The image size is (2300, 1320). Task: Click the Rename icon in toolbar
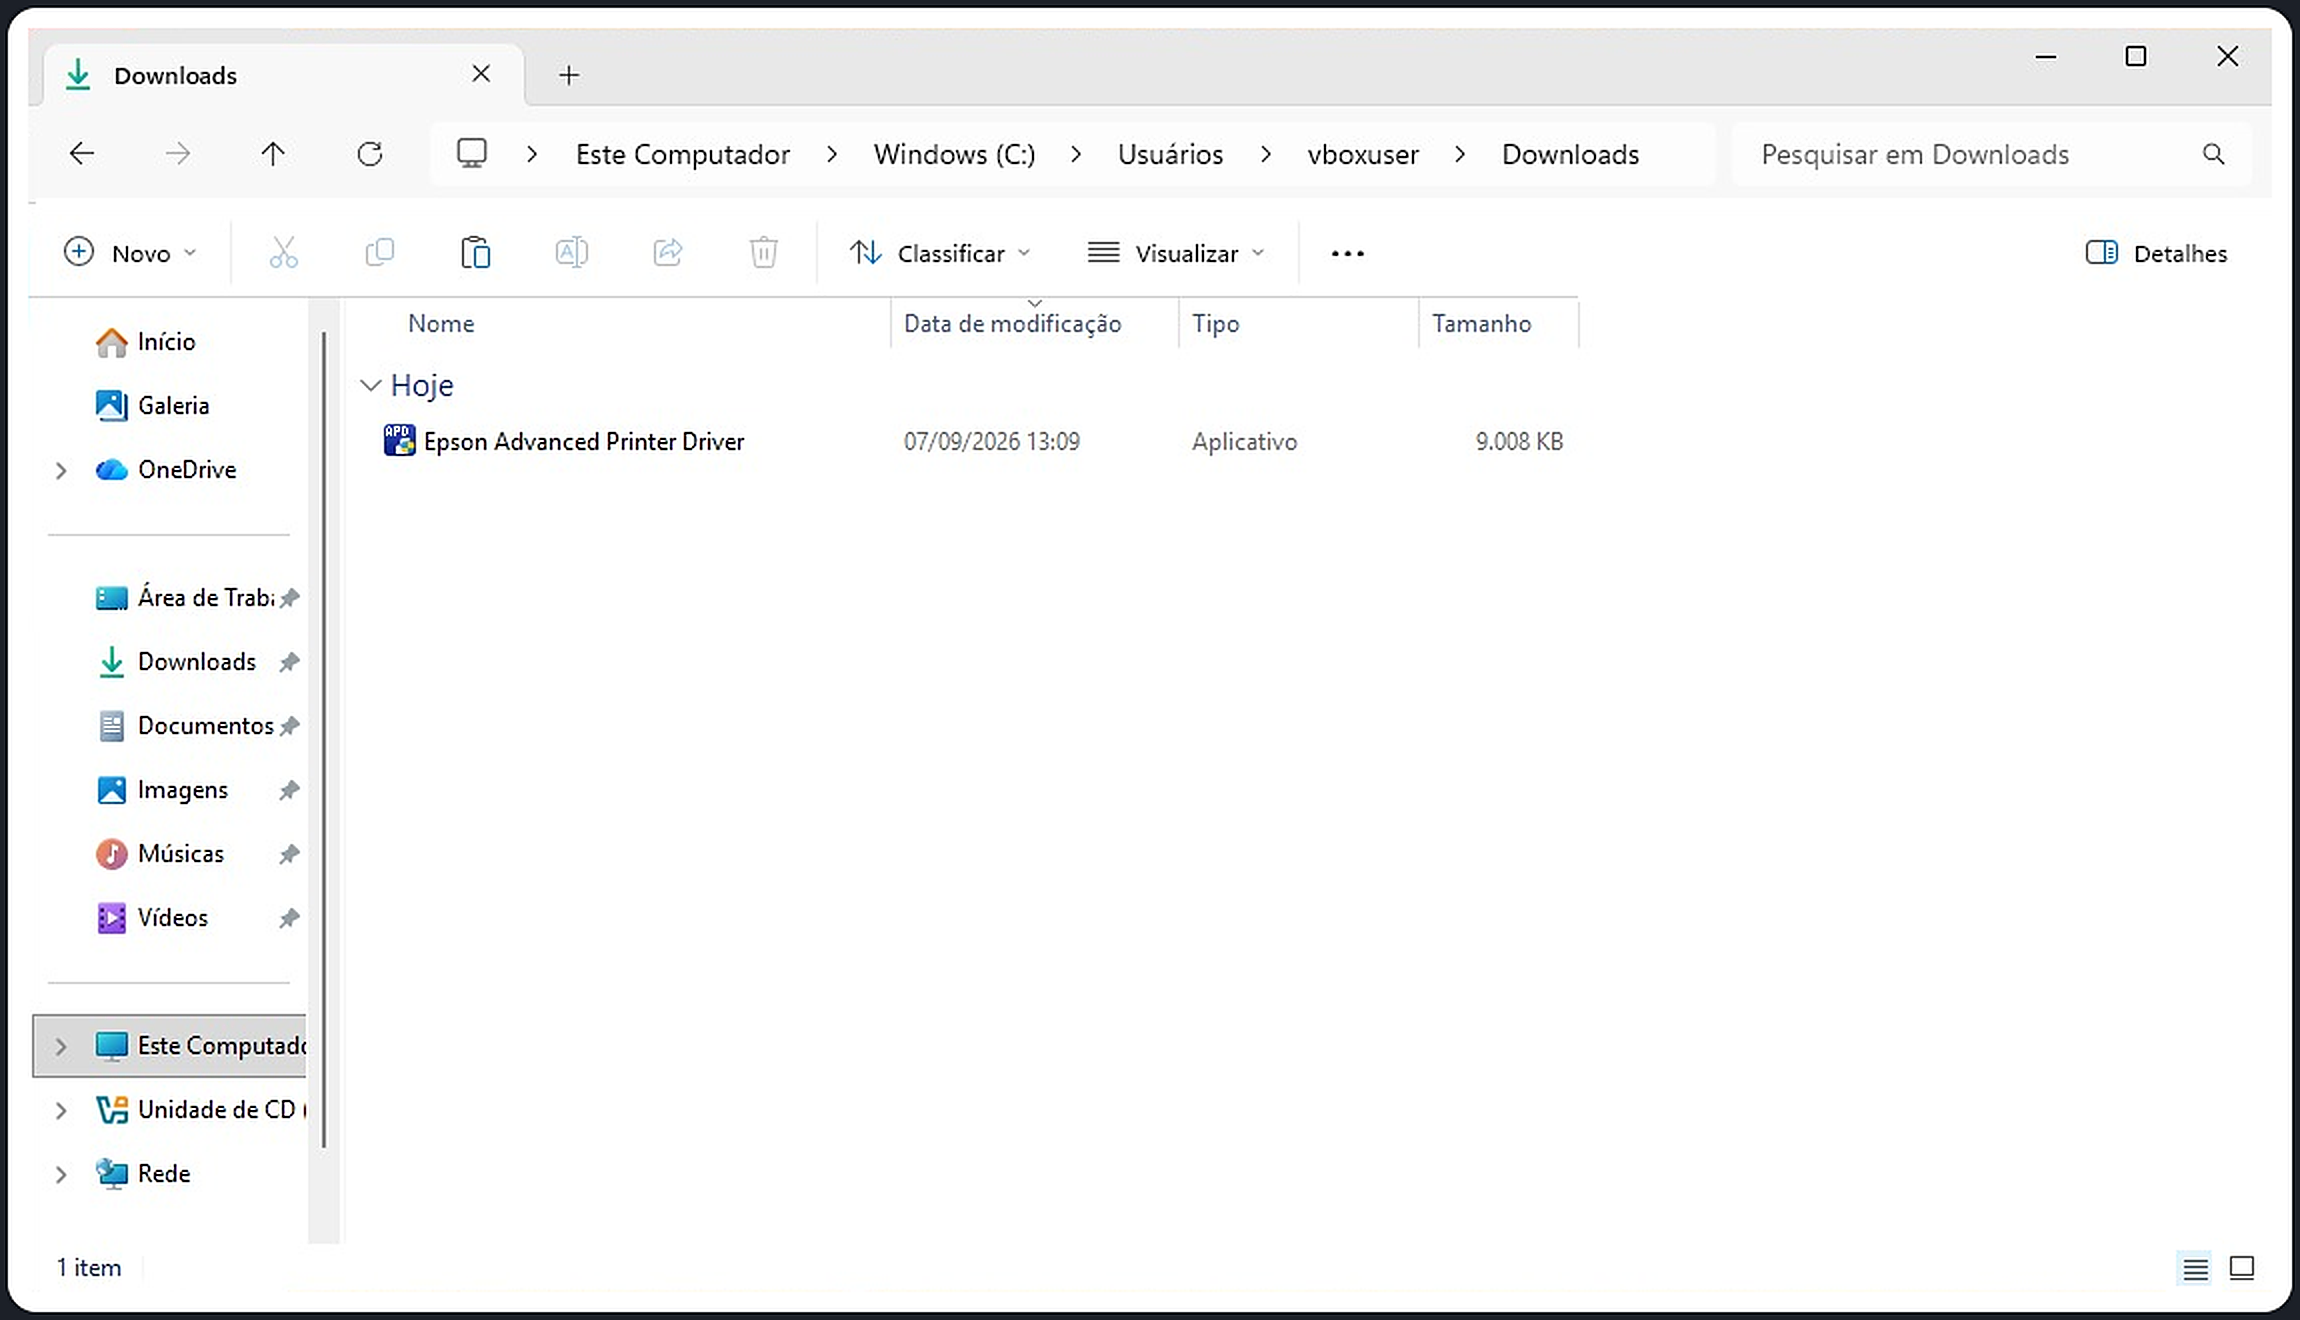click(x=571, y=253)
